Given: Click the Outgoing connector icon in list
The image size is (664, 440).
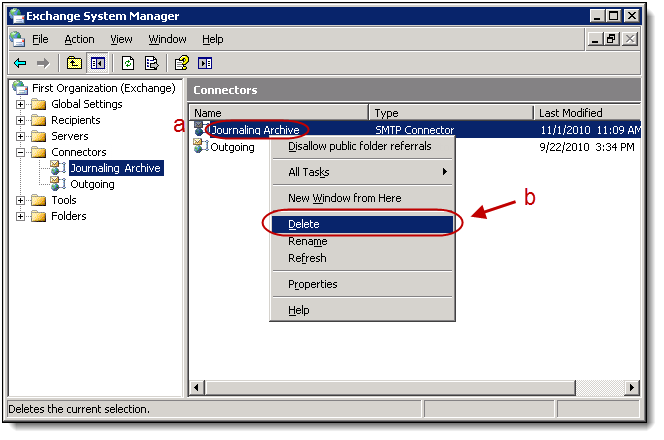Looking at the screenshot, I should coord(201,146).
